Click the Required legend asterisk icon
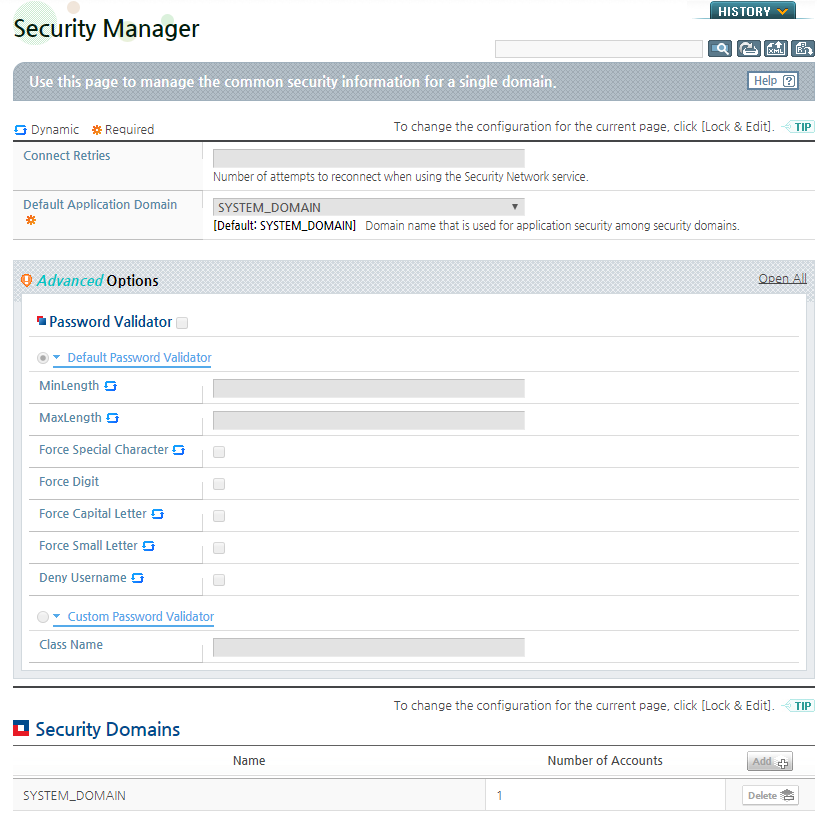The image size is (817, 828). [x=97, y=130]
